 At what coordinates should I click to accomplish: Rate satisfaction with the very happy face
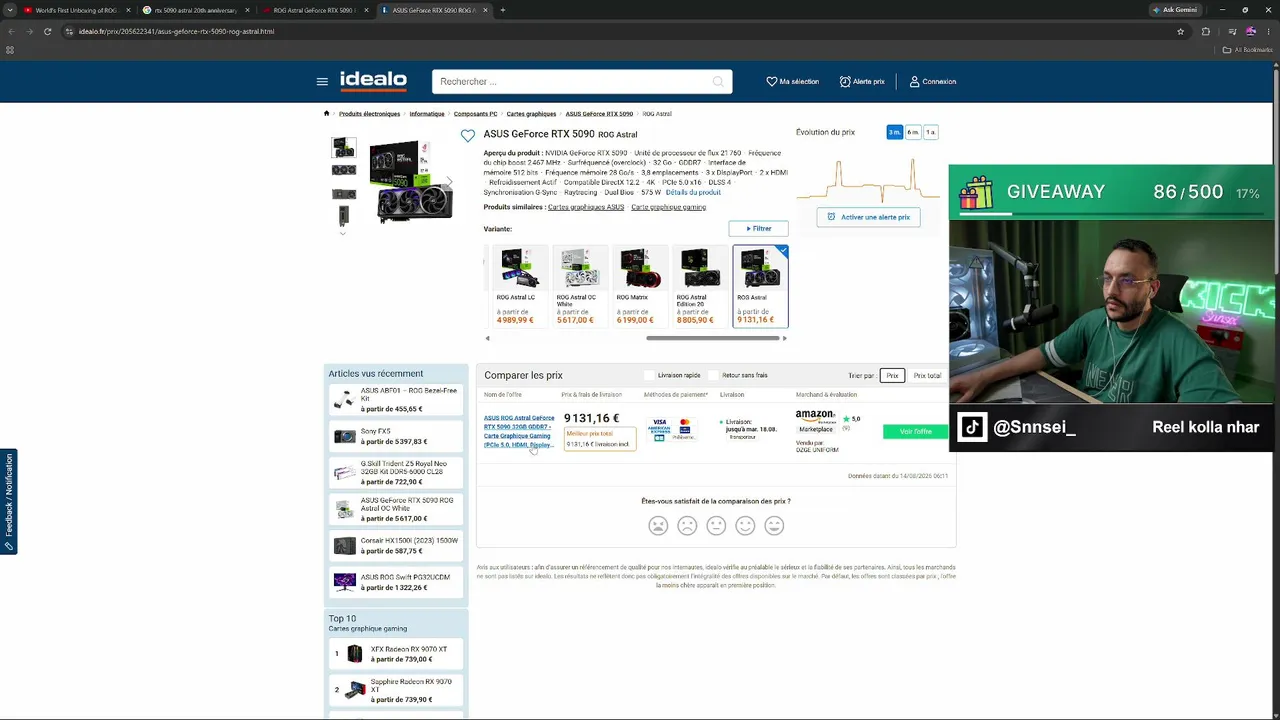click(x=774, y=525)
